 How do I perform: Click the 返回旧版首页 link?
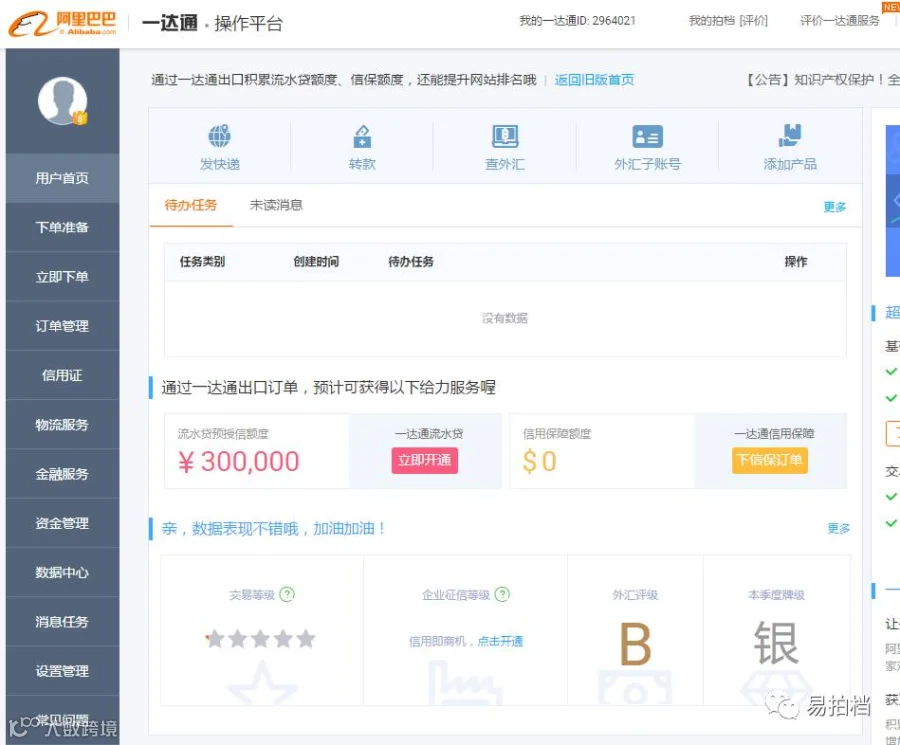594,80
